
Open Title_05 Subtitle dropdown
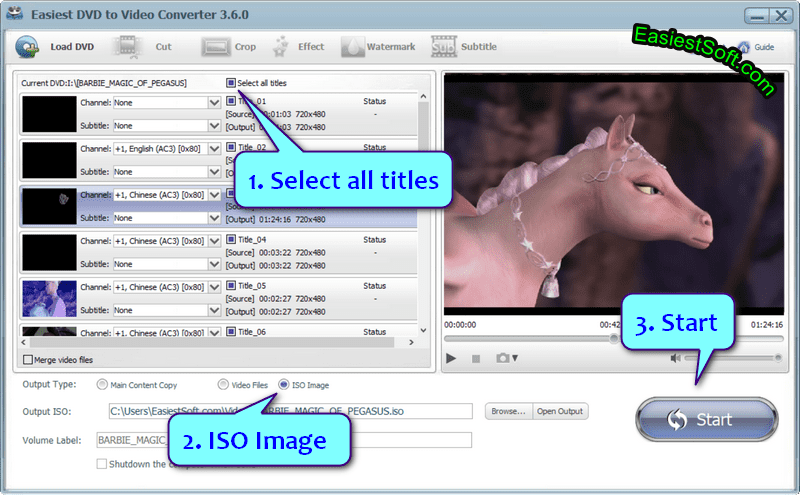214,310
